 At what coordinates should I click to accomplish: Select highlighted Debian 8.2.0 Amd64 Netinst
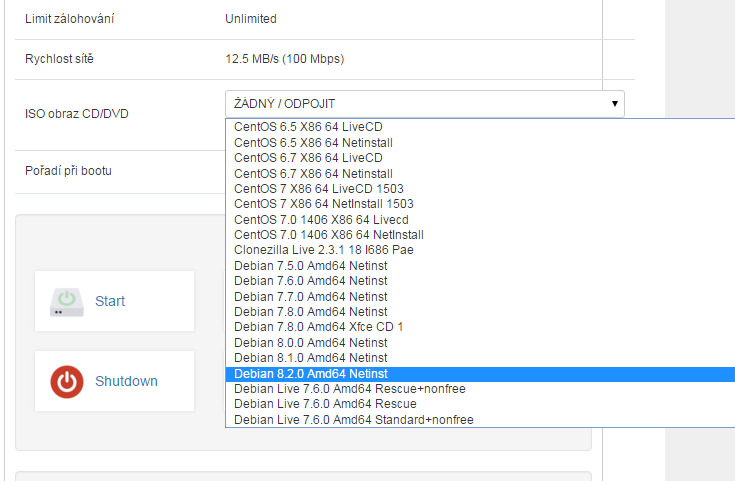click(x=310, y=373)
